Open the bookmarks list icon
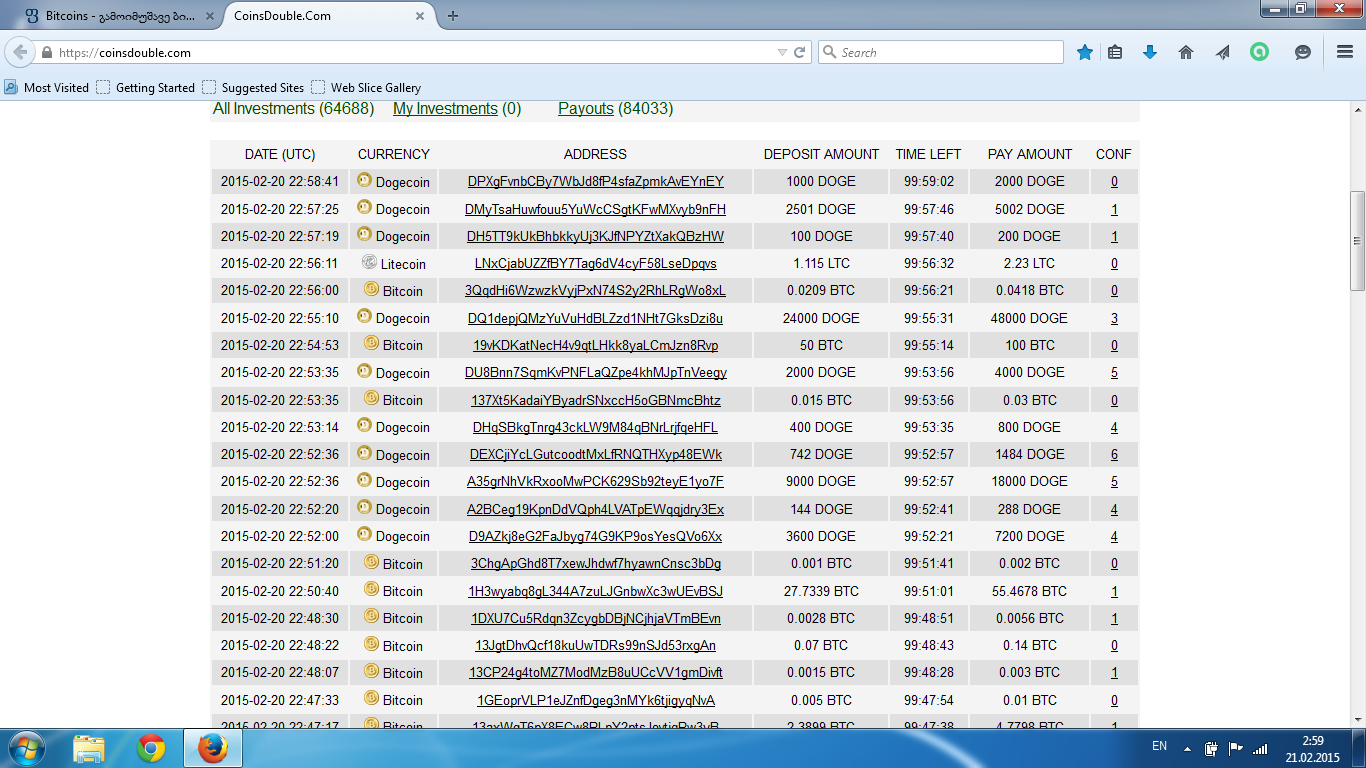This screenshot has height=768, width=1366. pyautogui.click(x=1115, y=53)
